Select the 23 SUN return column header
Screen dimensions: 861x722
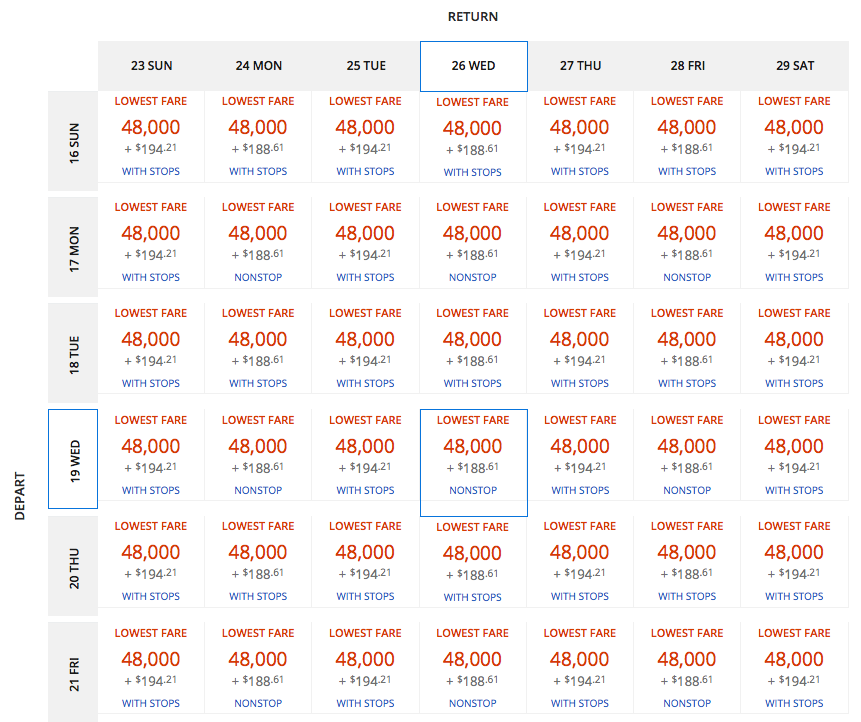coord(151,66)
